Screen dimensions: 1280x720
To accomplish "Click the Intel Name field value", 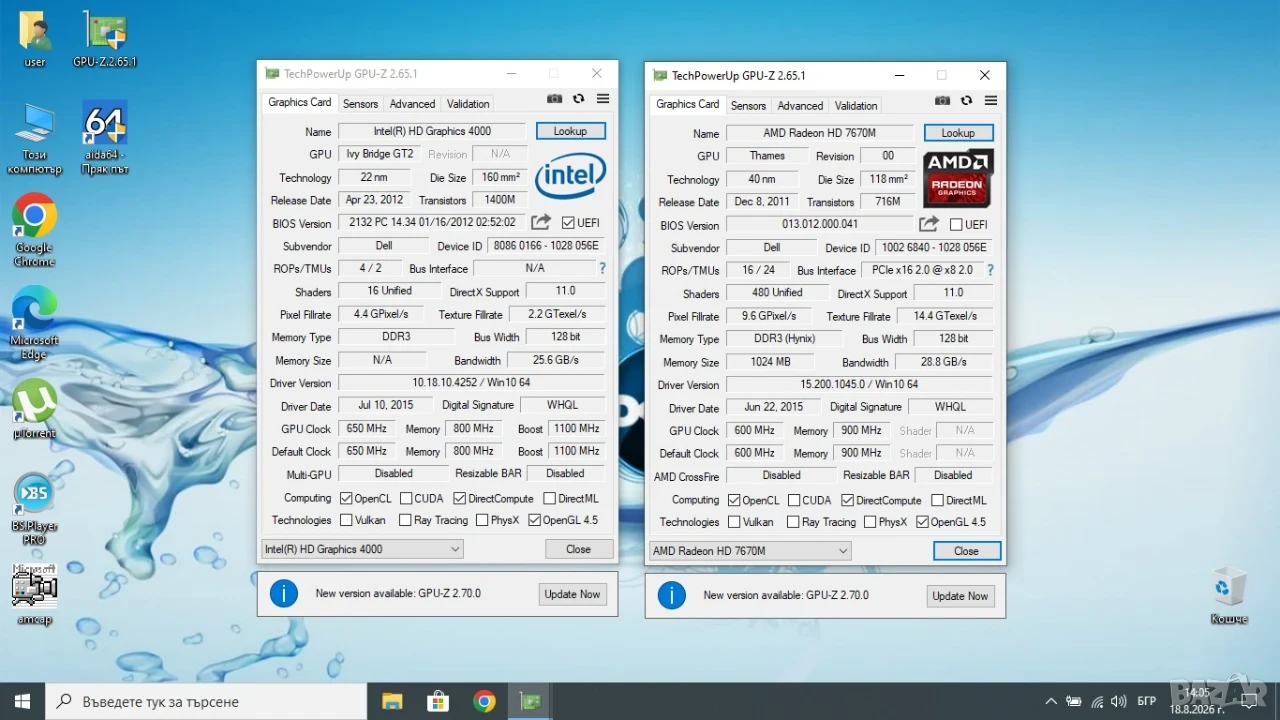I will 432,131.
